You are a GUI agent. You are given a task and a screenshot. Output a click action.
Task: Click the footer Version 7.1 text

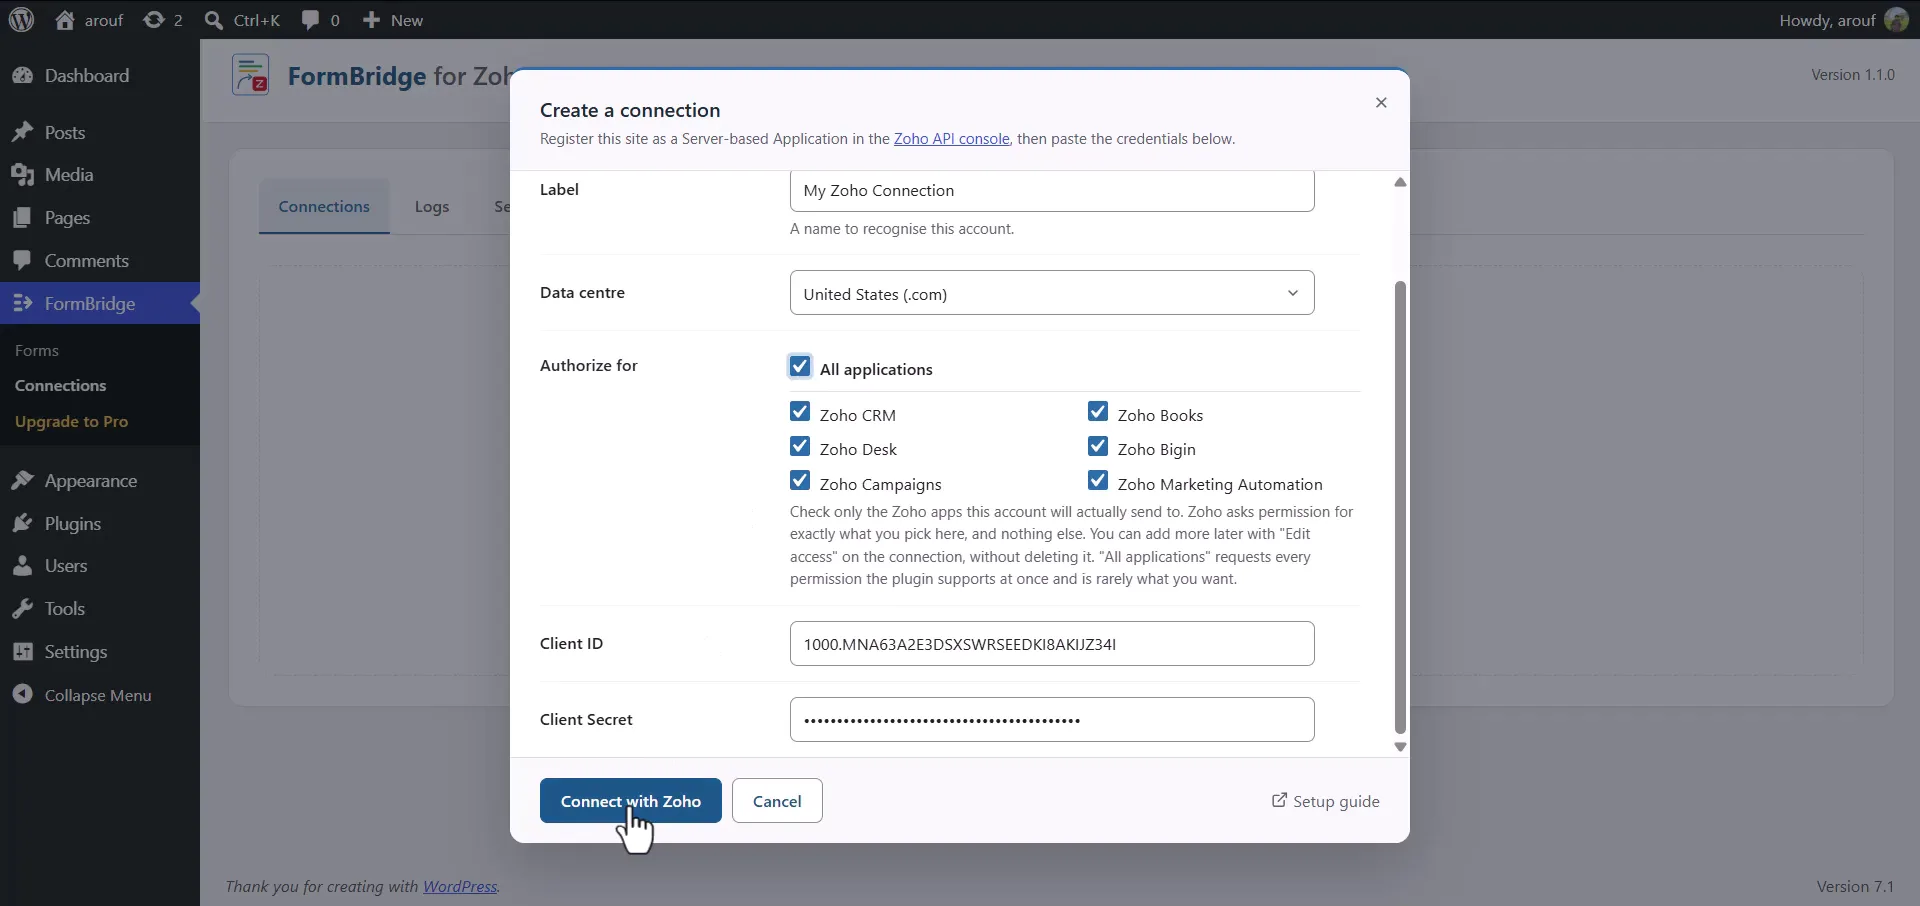click(x=1855, y=887)
